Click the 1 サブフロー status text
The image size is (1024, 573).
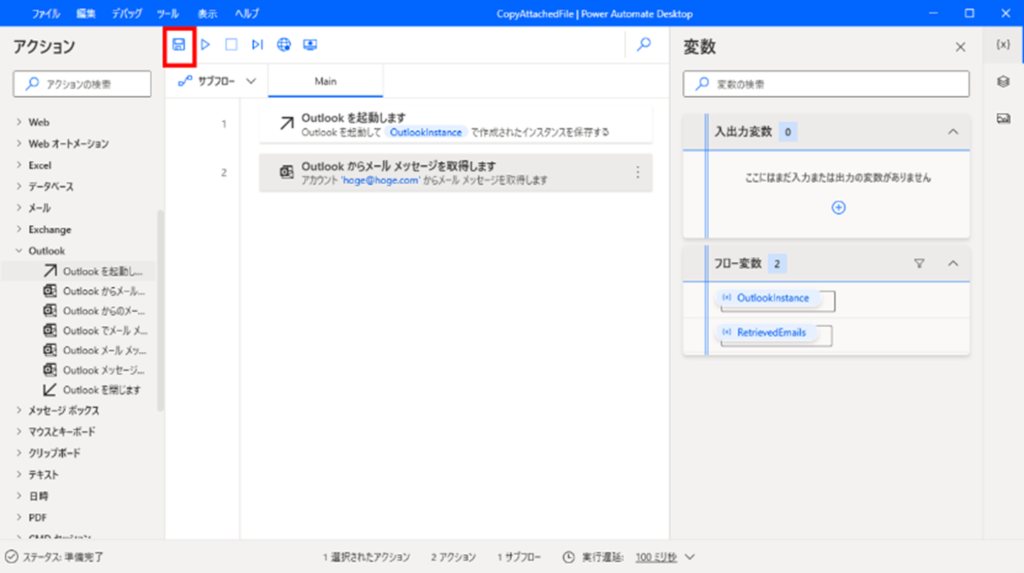519,557
